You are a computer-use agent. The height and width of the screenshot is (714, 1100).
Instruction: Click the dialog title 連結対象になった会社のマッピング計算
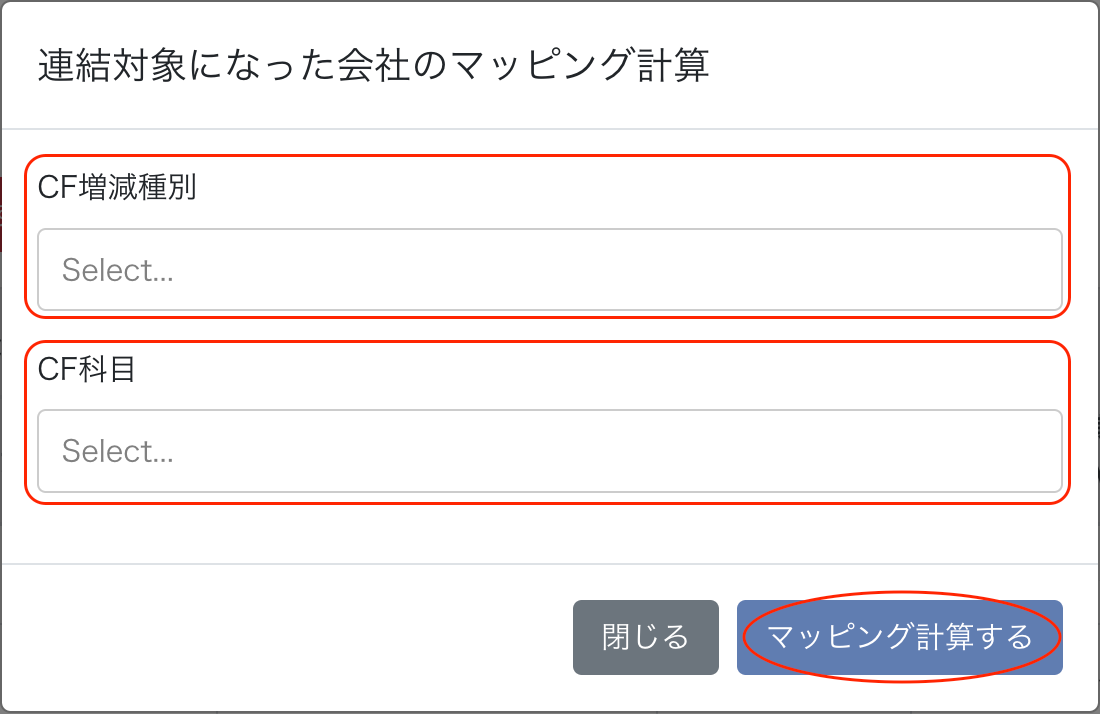[373, 67]
